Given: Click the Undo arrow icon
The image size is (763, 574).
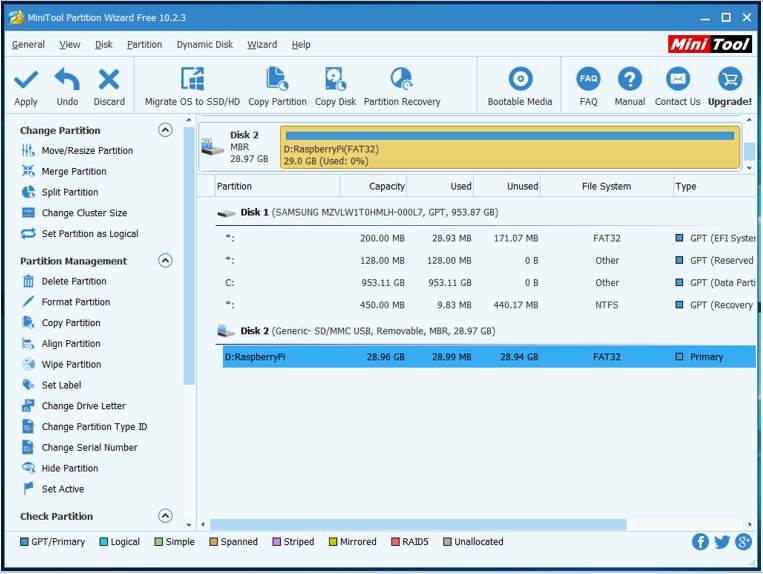Looking at the screenshot, I should [67, 78].
